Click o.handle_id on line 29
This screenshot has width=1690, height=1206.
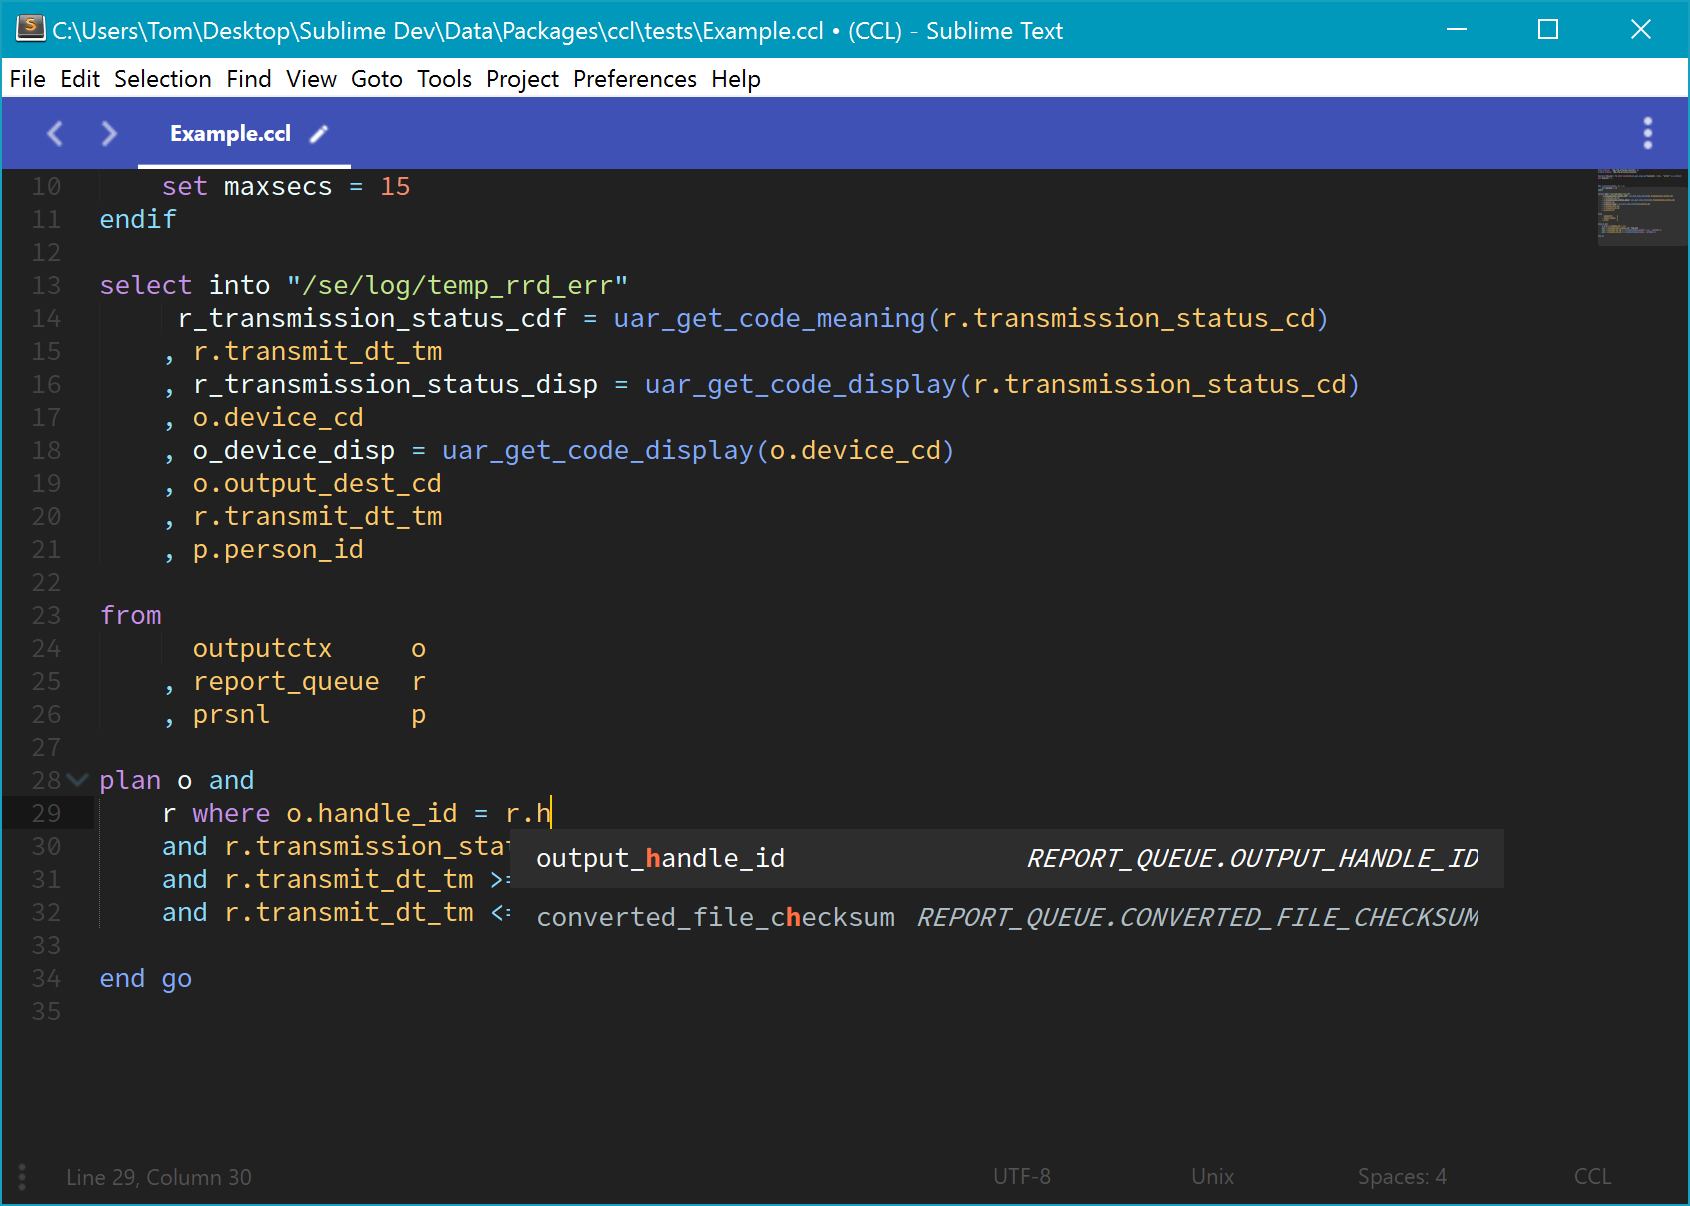372,814
